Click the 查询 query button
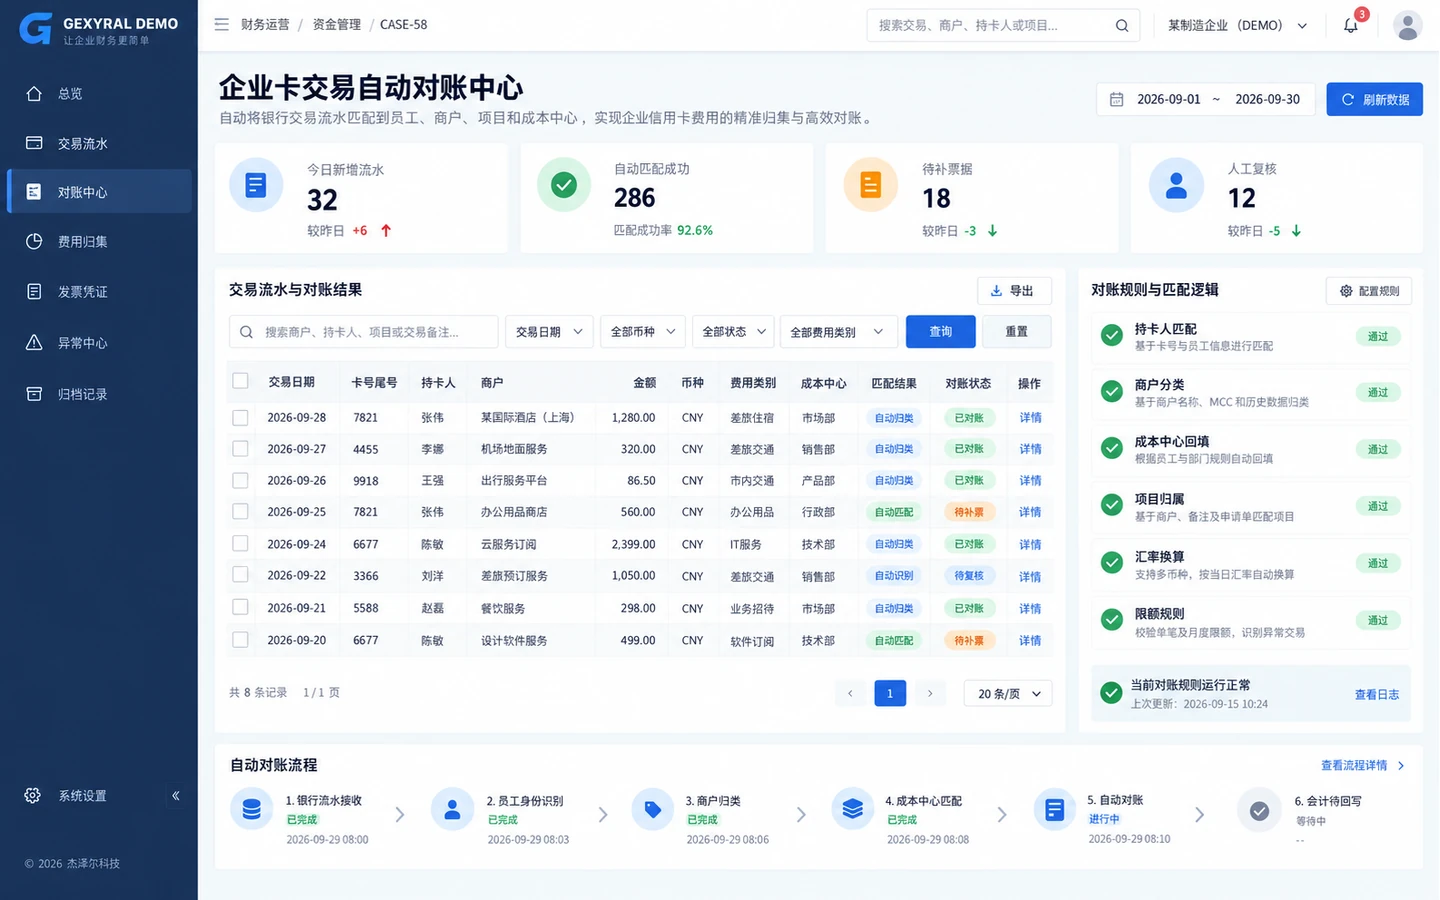The width and height of the screenshot is (1440, 900). pos(940,332)
